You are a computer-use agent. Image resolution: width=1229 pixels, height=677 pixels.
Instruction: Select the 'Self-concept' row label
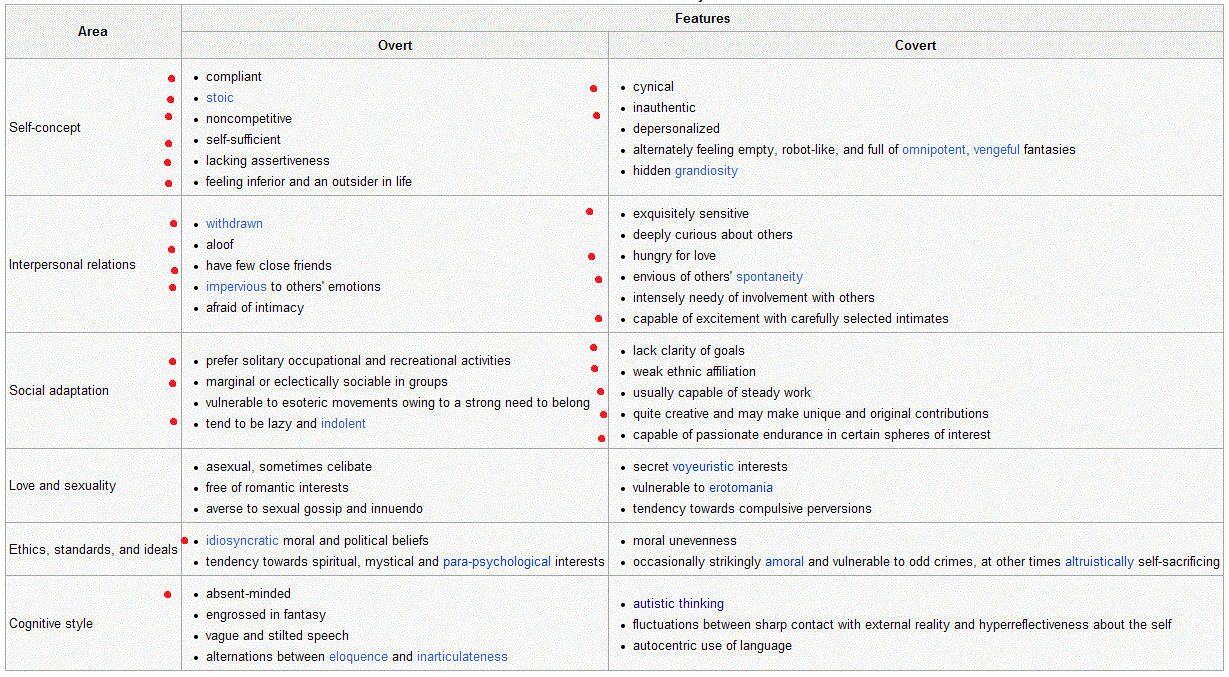(45, 128)
